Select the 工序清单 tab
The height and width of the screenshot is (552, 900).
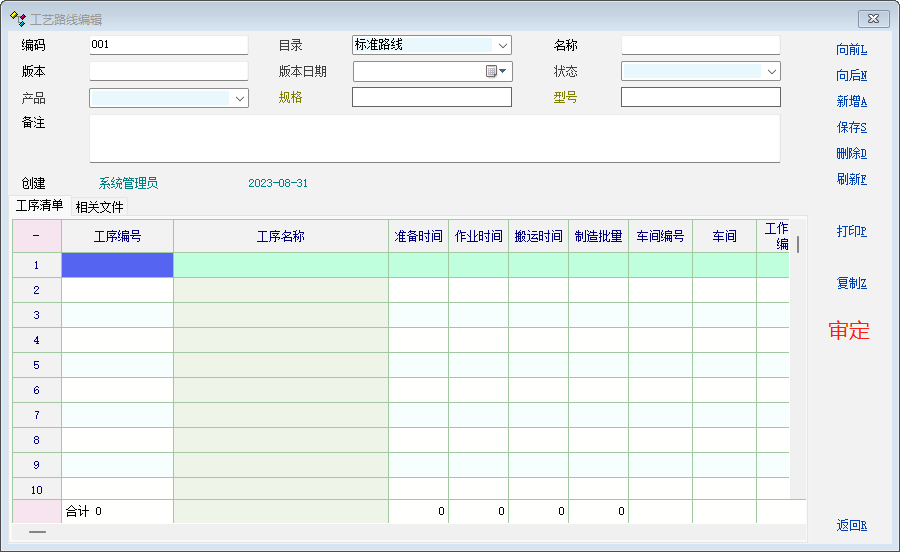click(40, 206)
